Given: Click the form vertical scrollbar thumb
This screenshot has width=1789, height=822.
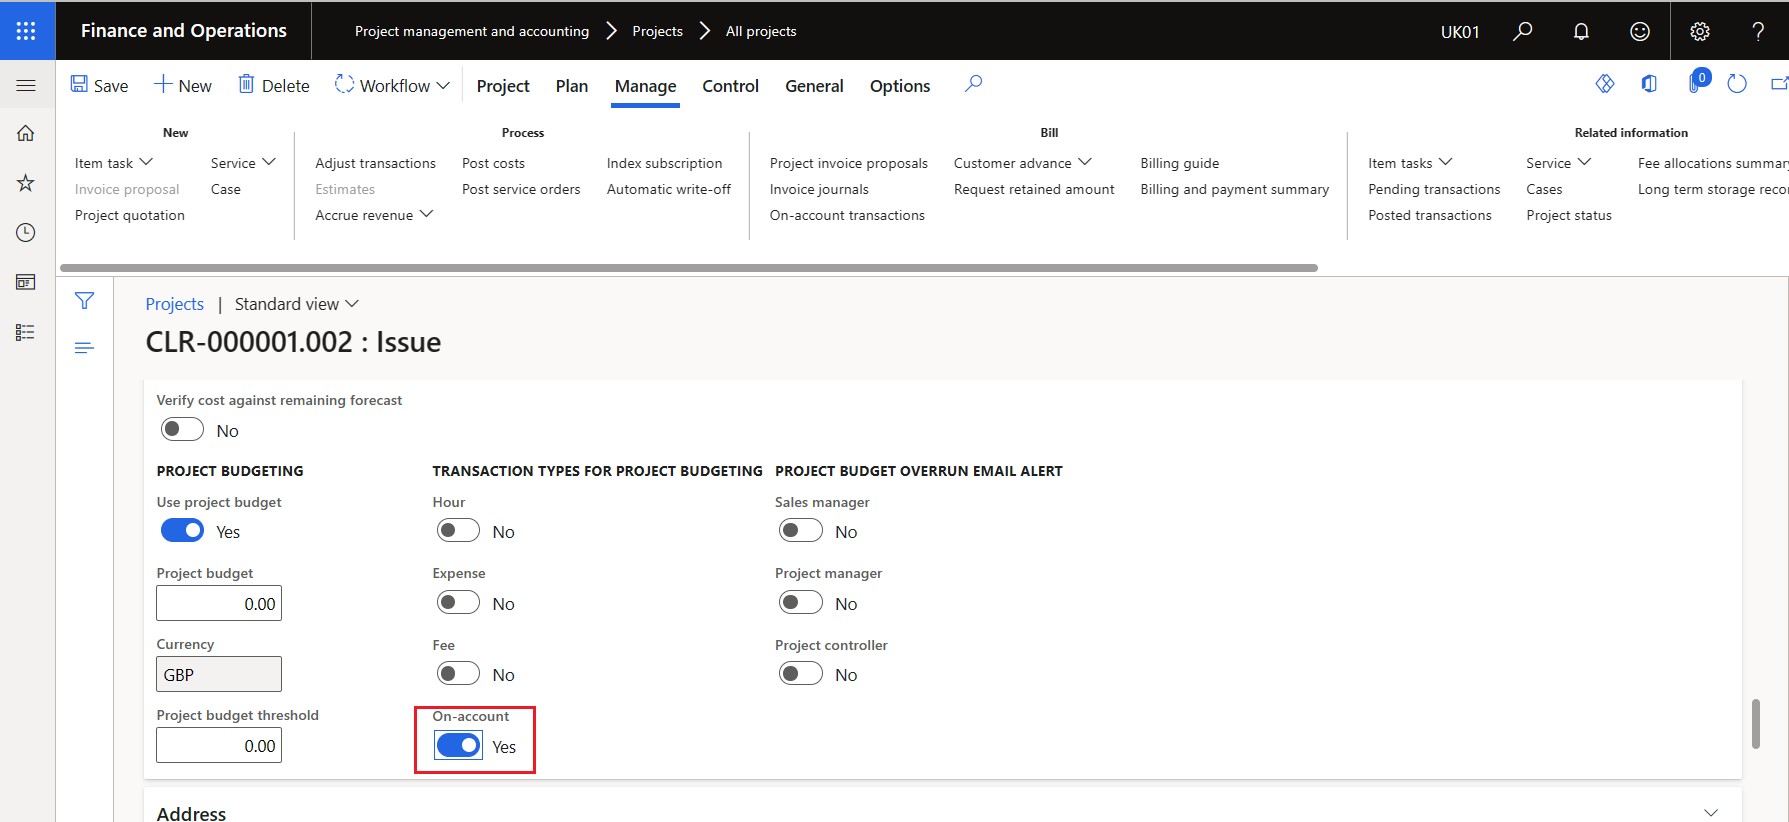Looking at the screenshot, I should [1756, 724].
